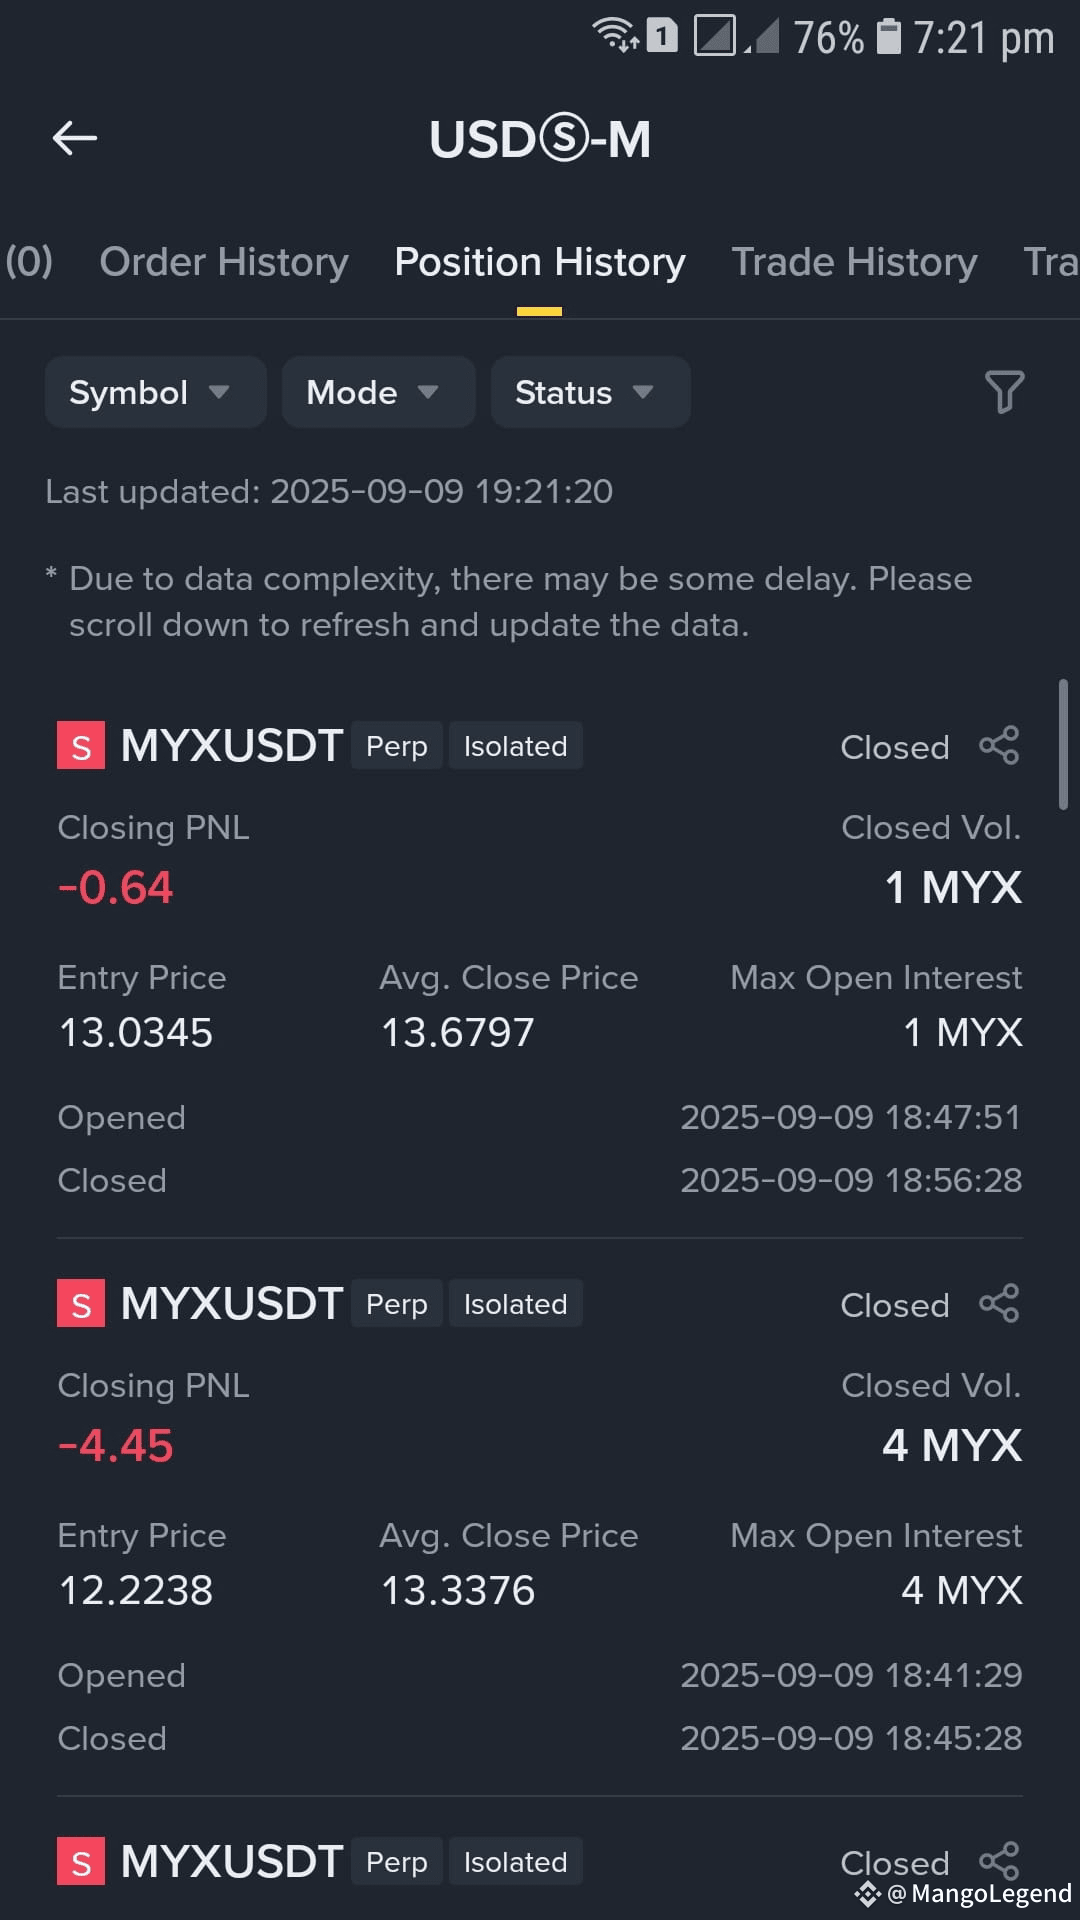Tap the red S badge of second position
This screenshot has height=1920, width=1080.
pyautogui.click(x=81, y=1304)
